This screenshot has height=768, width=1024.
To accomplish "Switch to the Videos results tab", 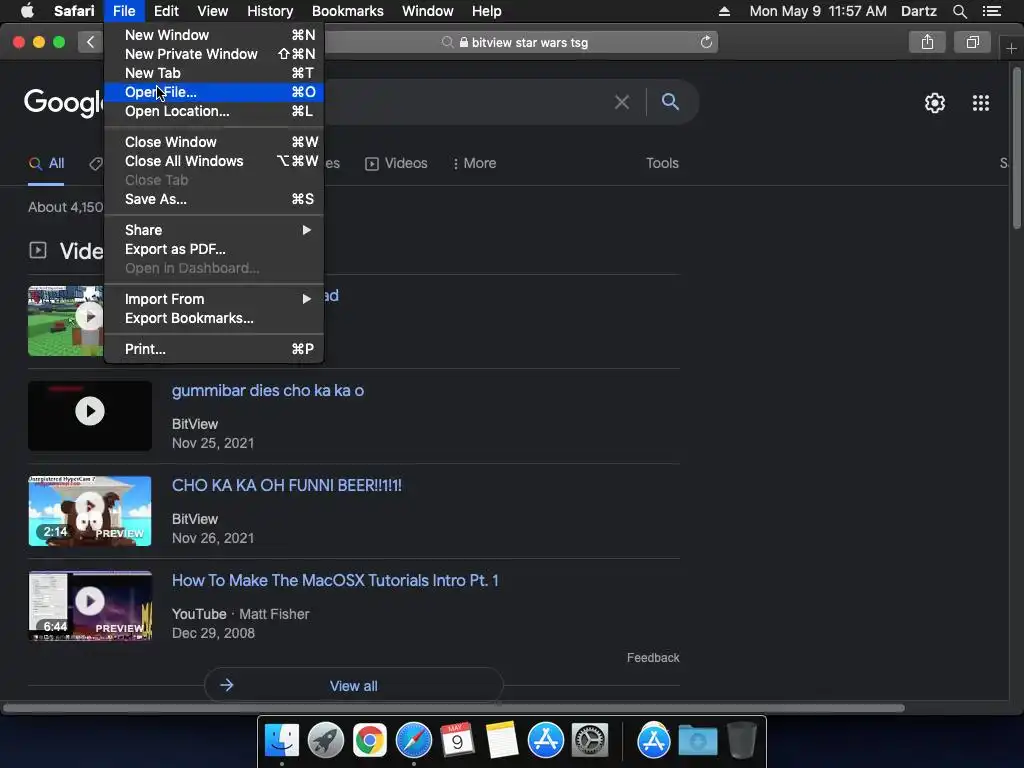I will coord(396,163).
